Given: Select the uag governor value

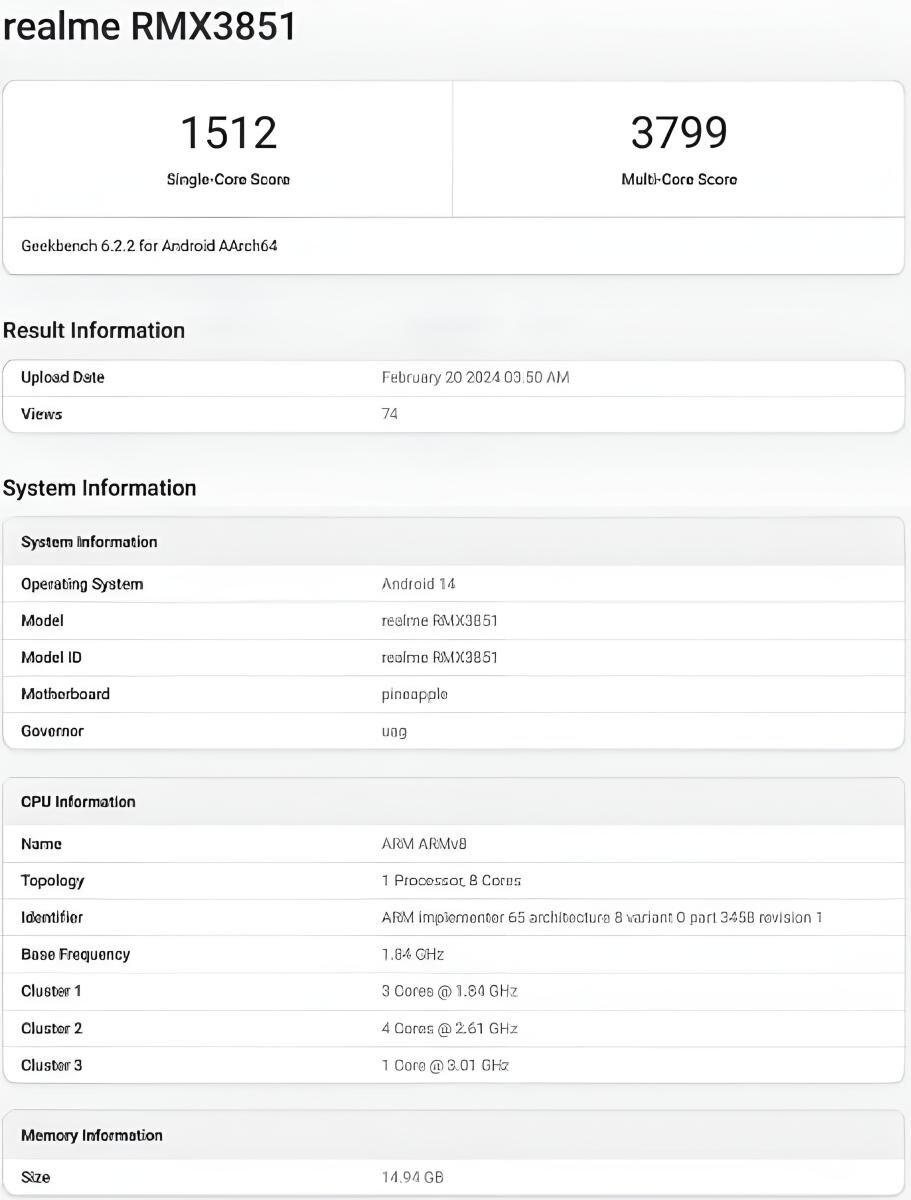Looking at the screenshot, I should pos(394,732).
